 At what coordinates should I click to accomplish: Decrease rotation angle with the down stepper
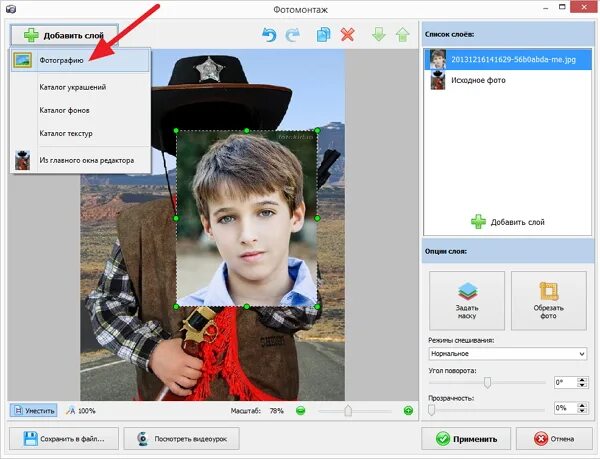[x=582, y=385]
